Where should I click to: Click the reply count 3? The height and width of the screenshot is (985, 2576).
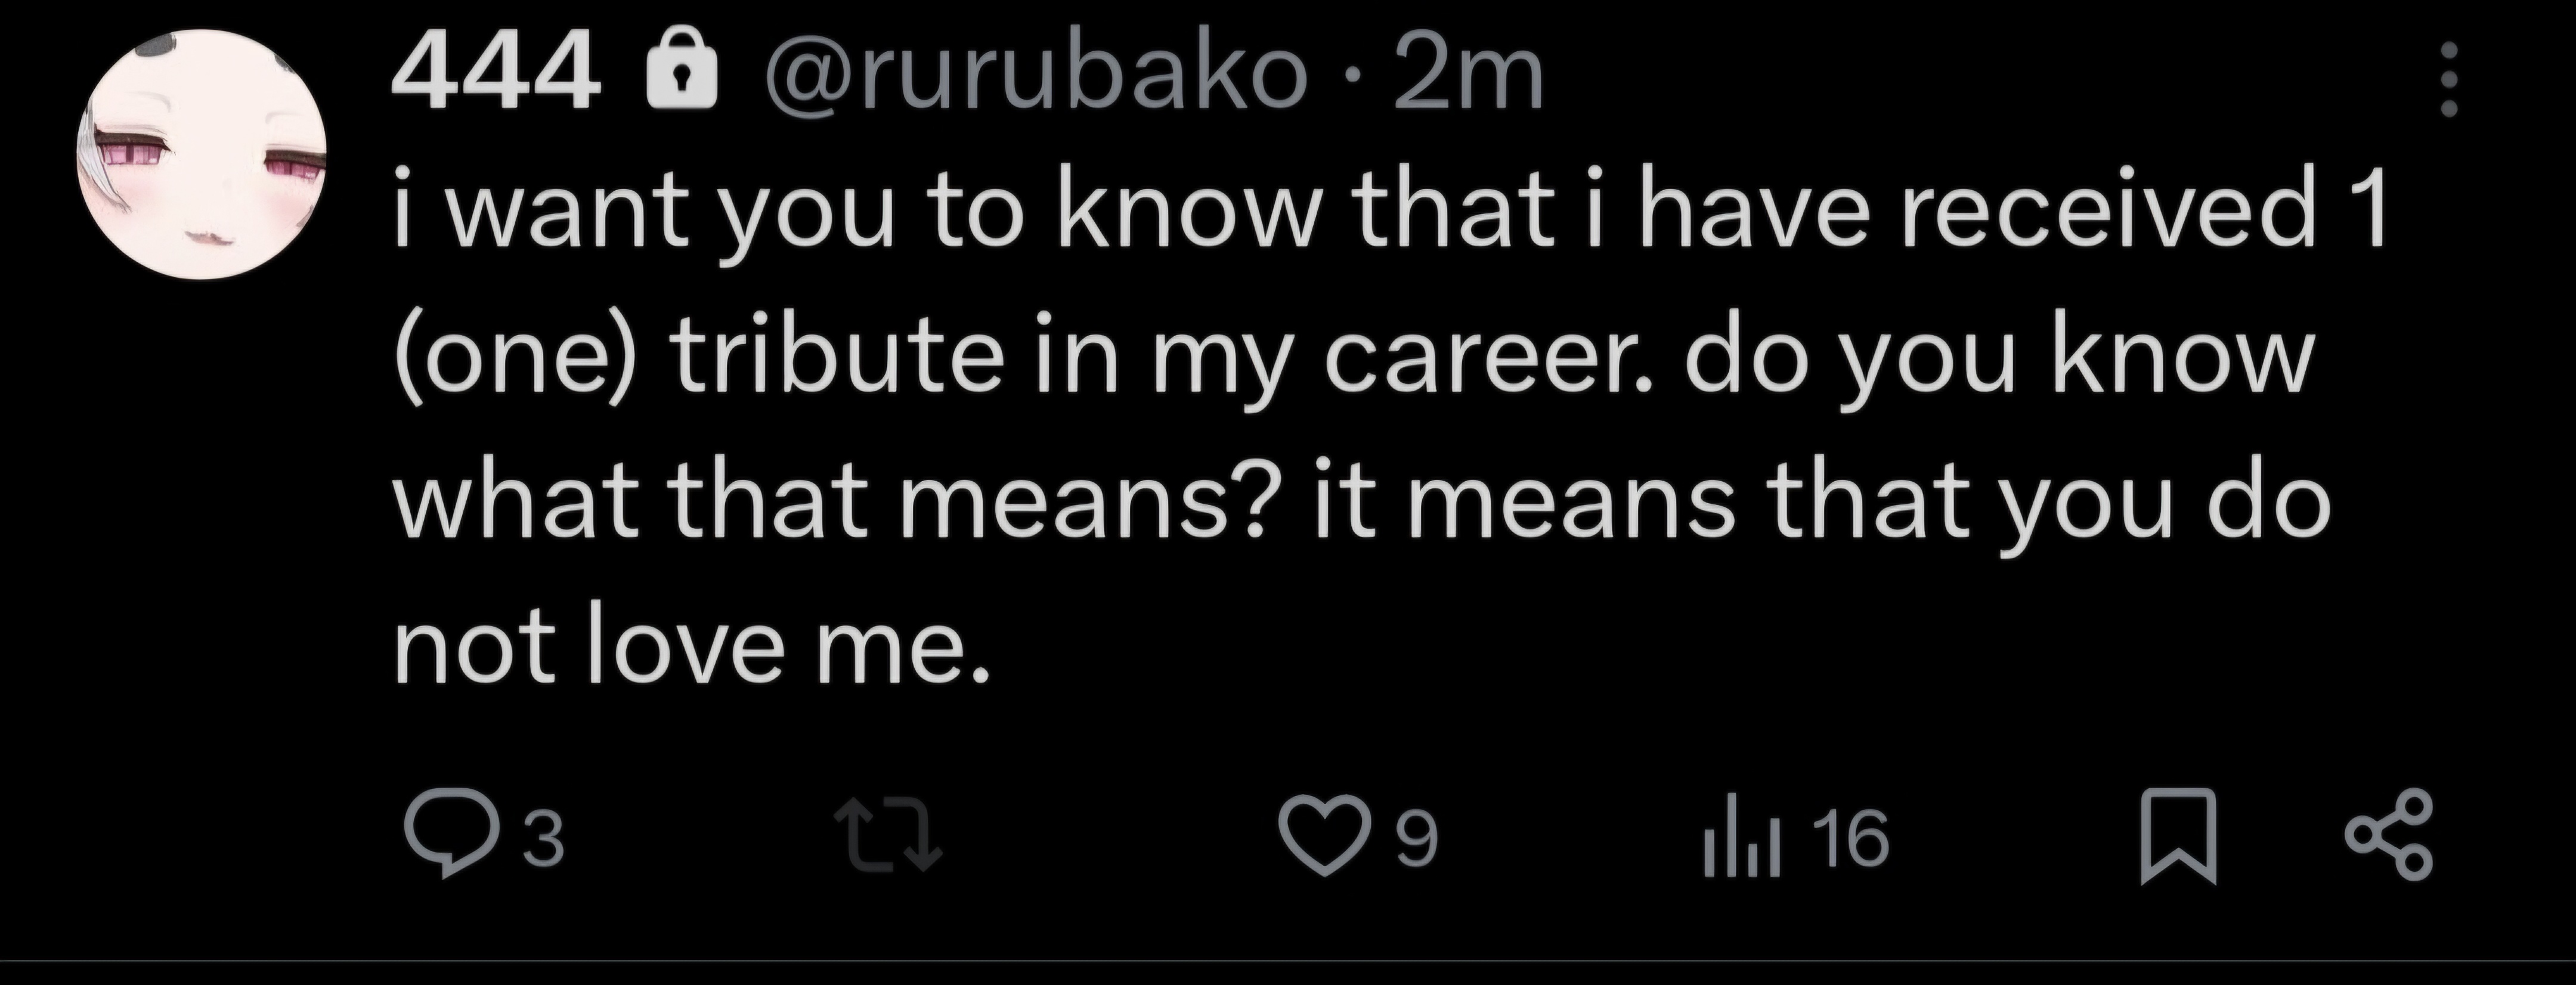[545, 838]
